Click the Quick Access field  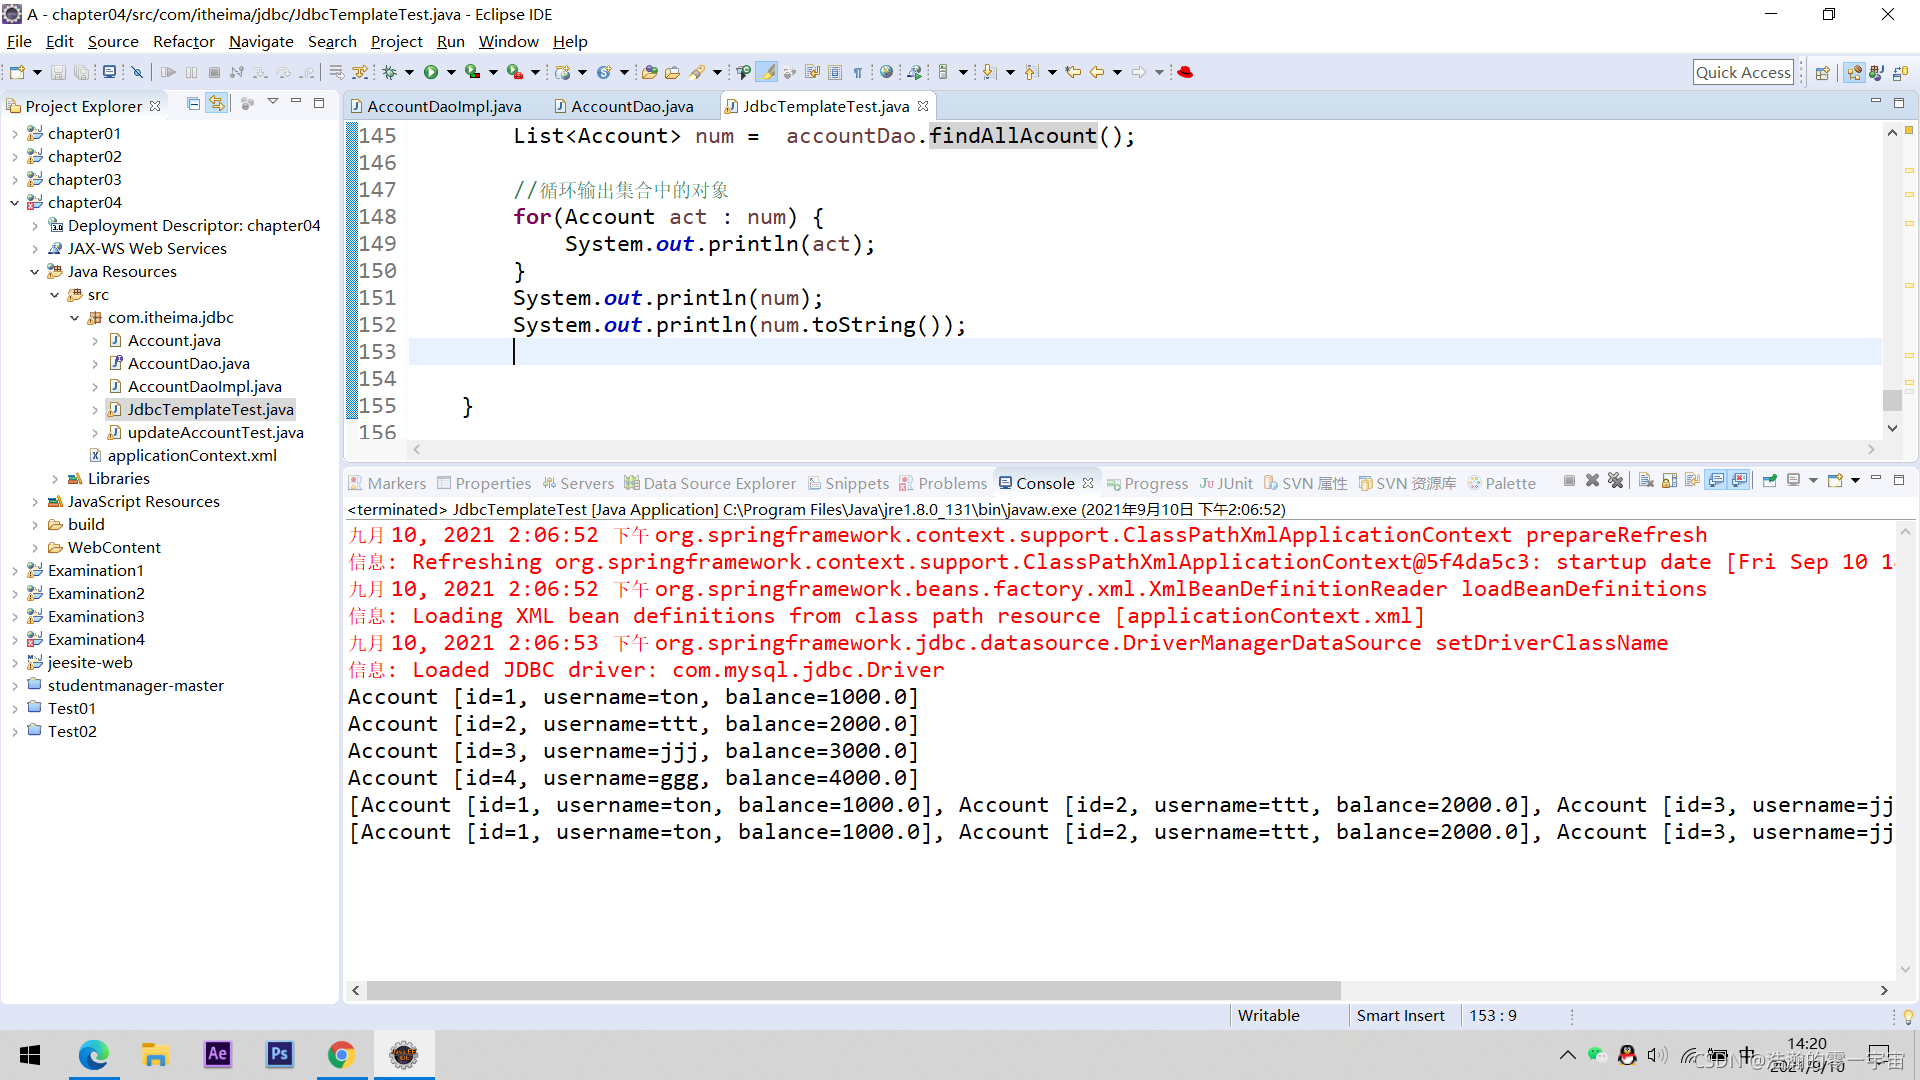(x=1742, y=72)
